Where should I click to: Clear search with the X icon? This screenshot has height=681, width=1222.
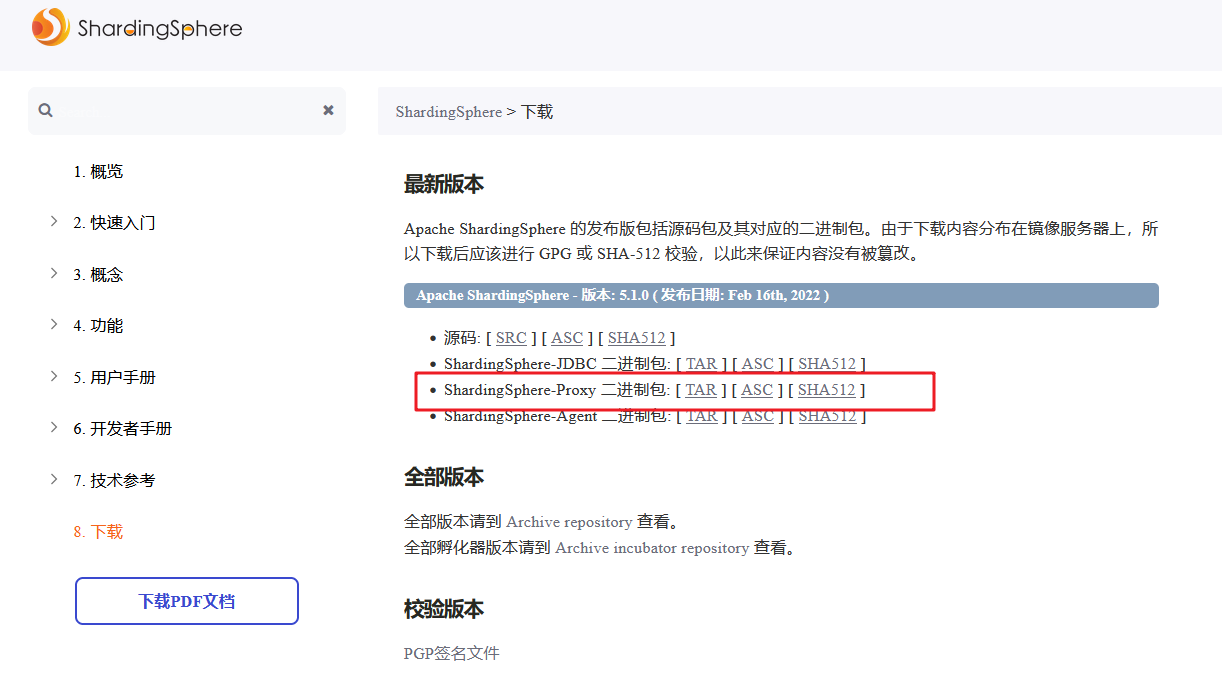coord(328,110)
